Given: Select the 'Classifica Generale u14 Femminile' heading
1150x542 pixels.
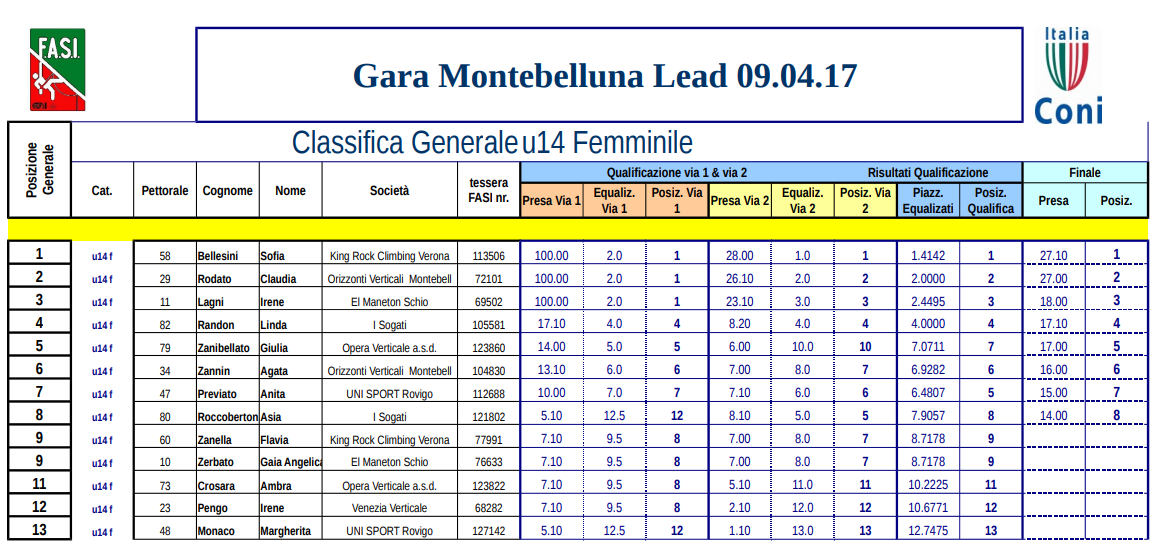Looking at the screenshot, I should coord(492,142).
